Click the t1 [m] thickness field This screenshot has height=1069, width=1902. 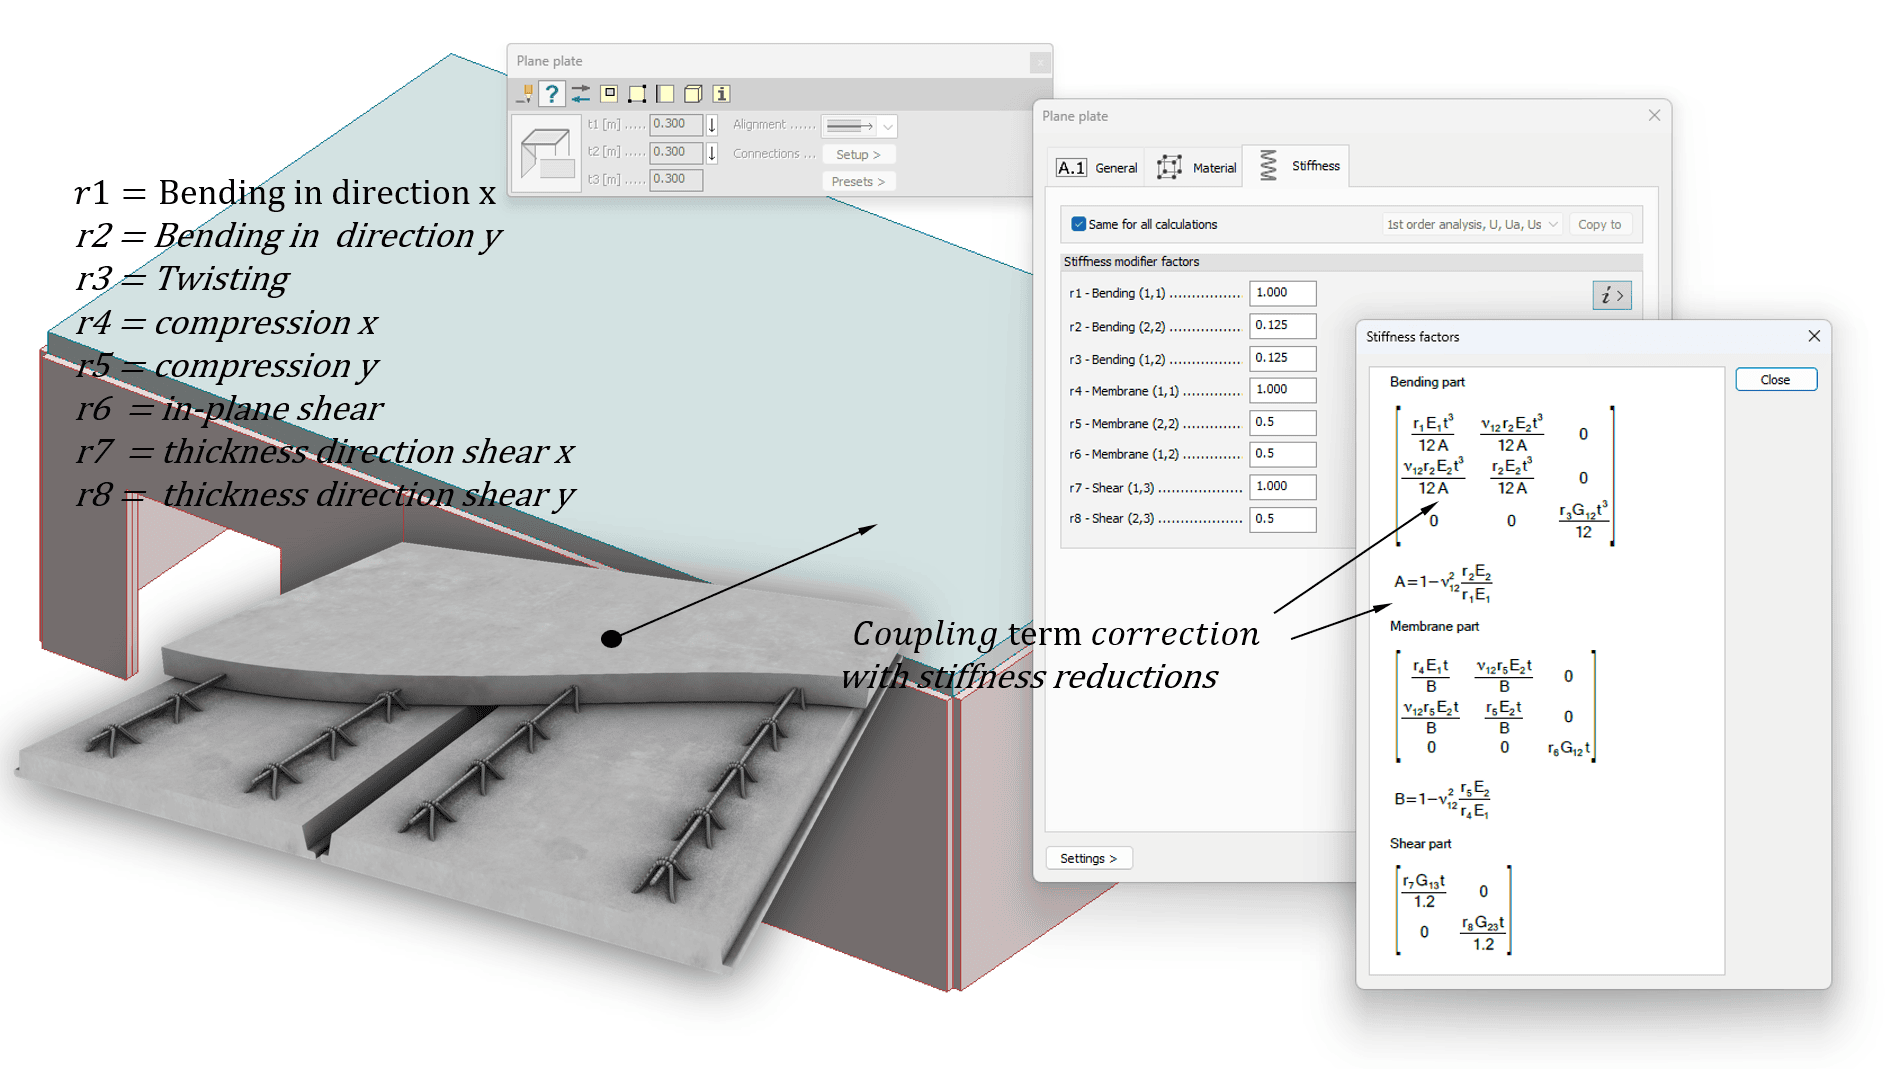tap(676, 125)
